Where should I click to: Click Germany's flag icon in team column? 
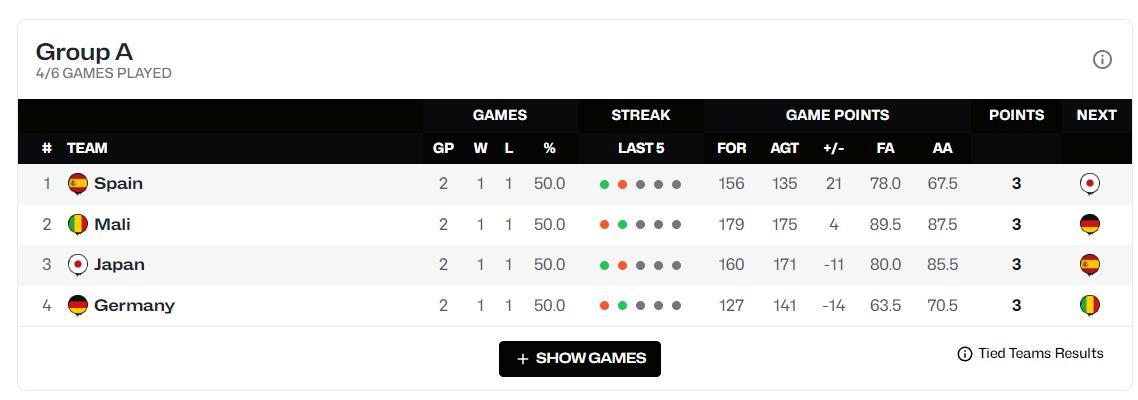pos(78,306)
